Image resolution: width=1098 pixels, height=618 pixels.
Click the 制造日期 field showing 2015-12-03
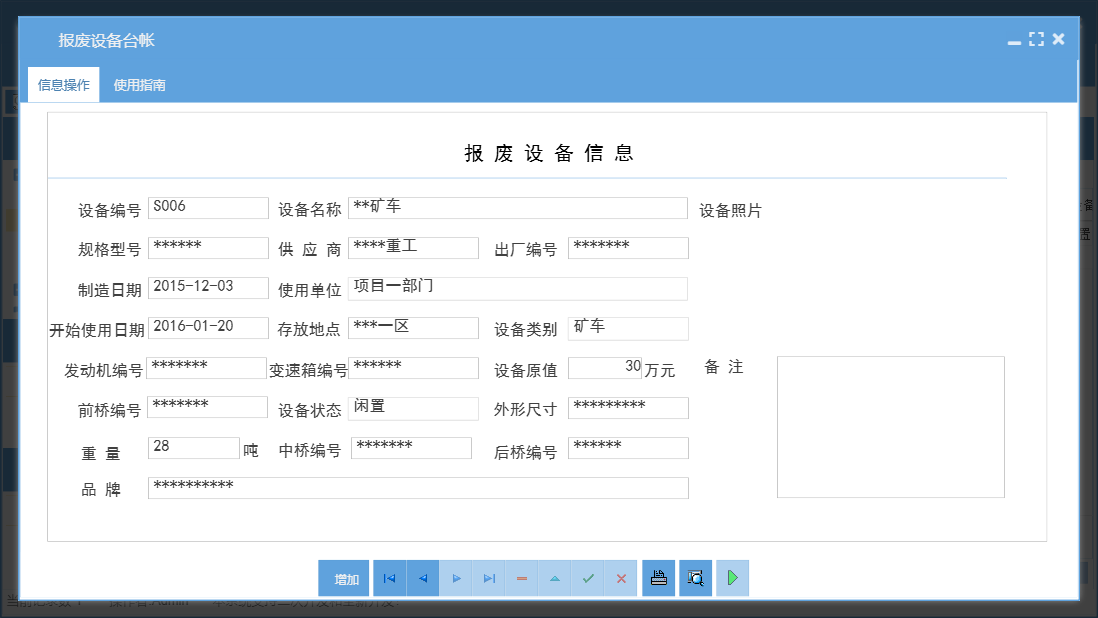(208, 287)
